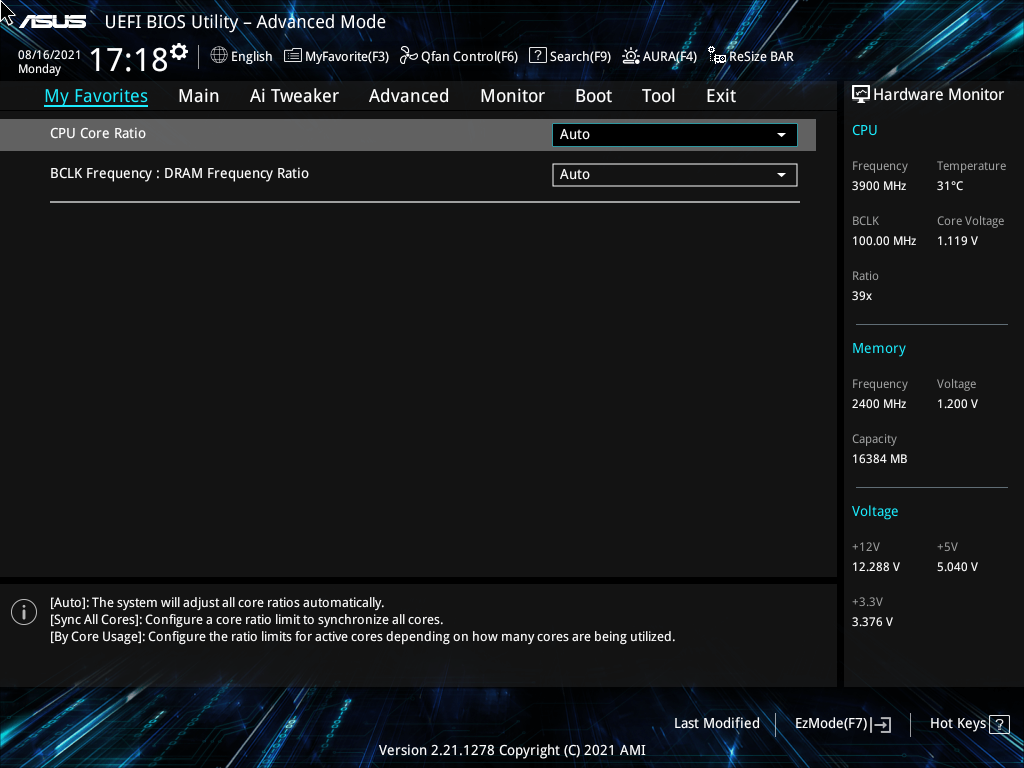Click the BCLK value 100.00 MHz
Viewport: 1024px width, 768px height.
click(x=884, y=240)
